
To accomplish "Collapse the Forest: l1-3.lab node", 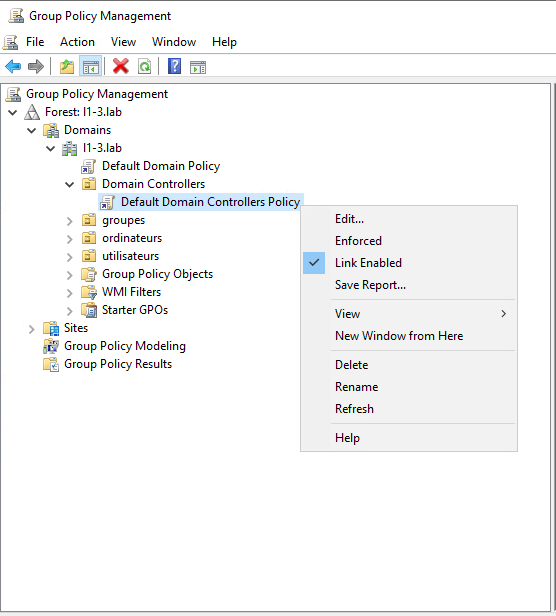I will (x=13, y=112).
